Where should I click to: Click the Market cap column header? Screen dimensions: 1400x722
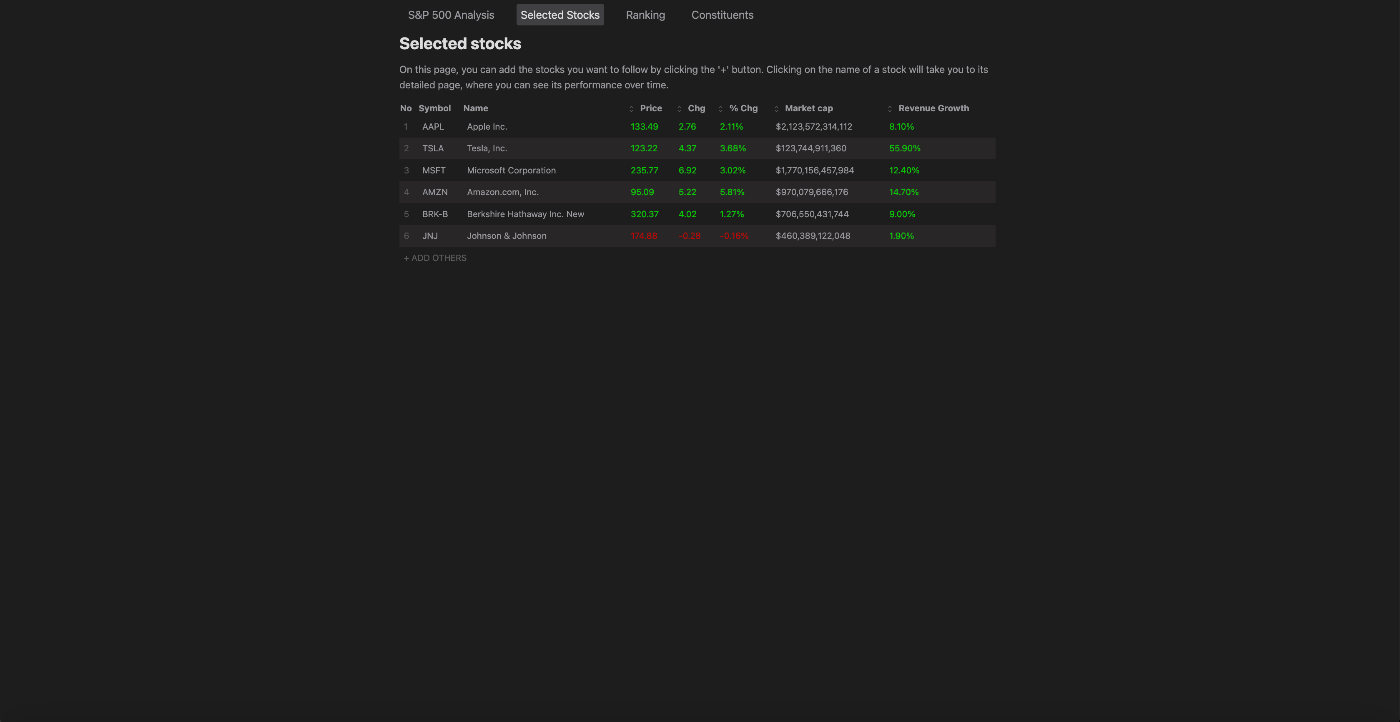coord(809,108)
